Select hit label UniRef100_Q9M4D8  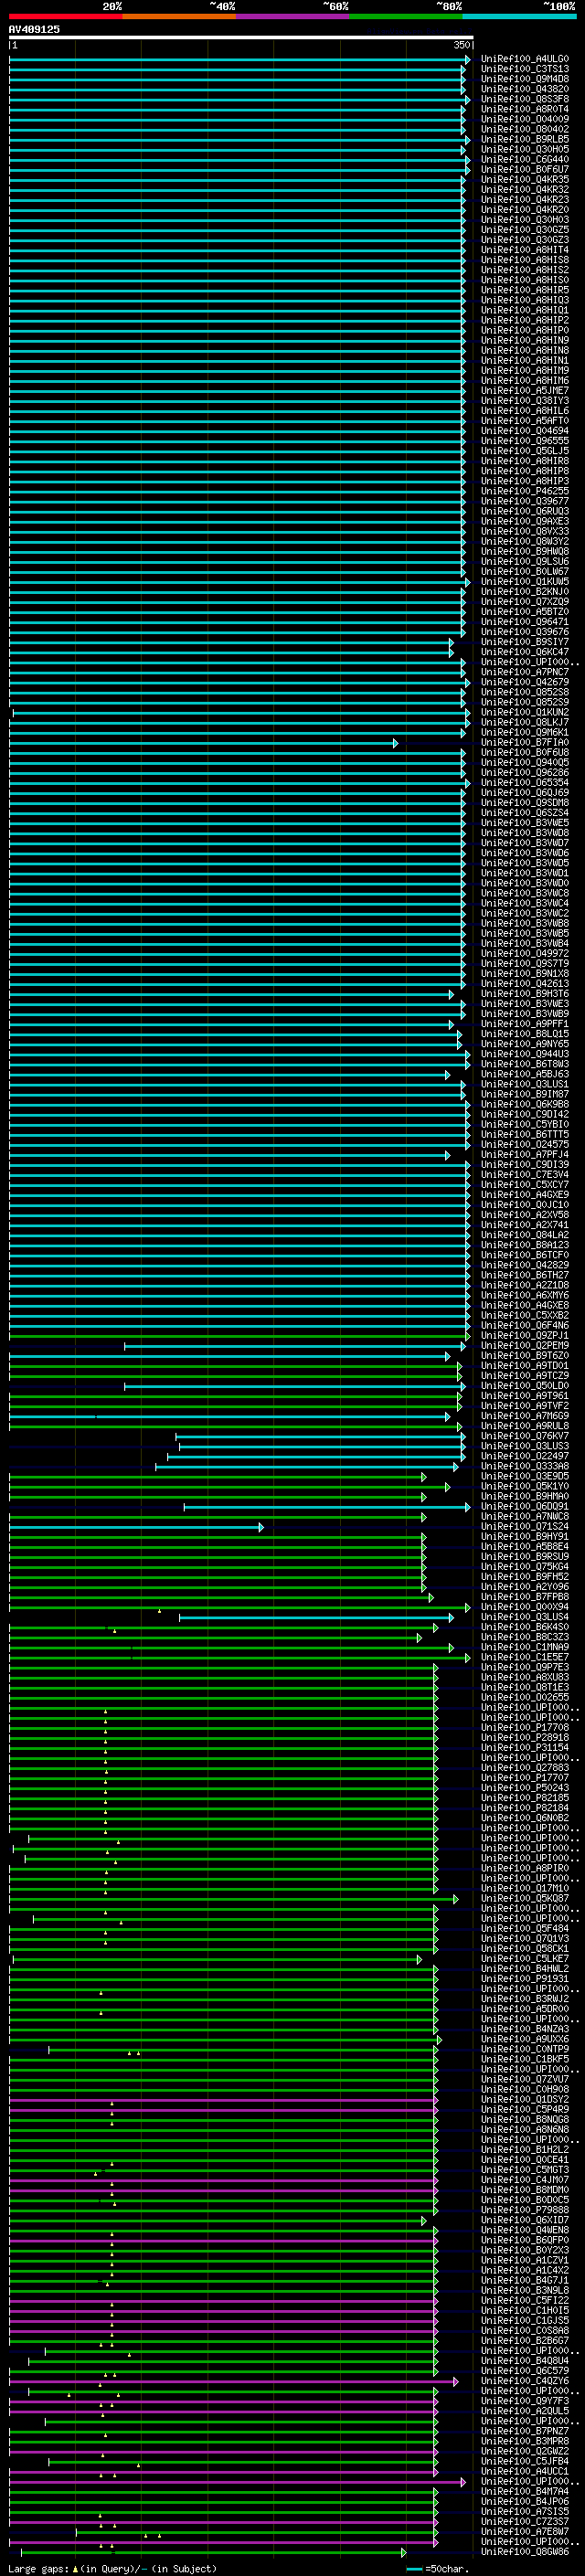(x=525, y=79)
